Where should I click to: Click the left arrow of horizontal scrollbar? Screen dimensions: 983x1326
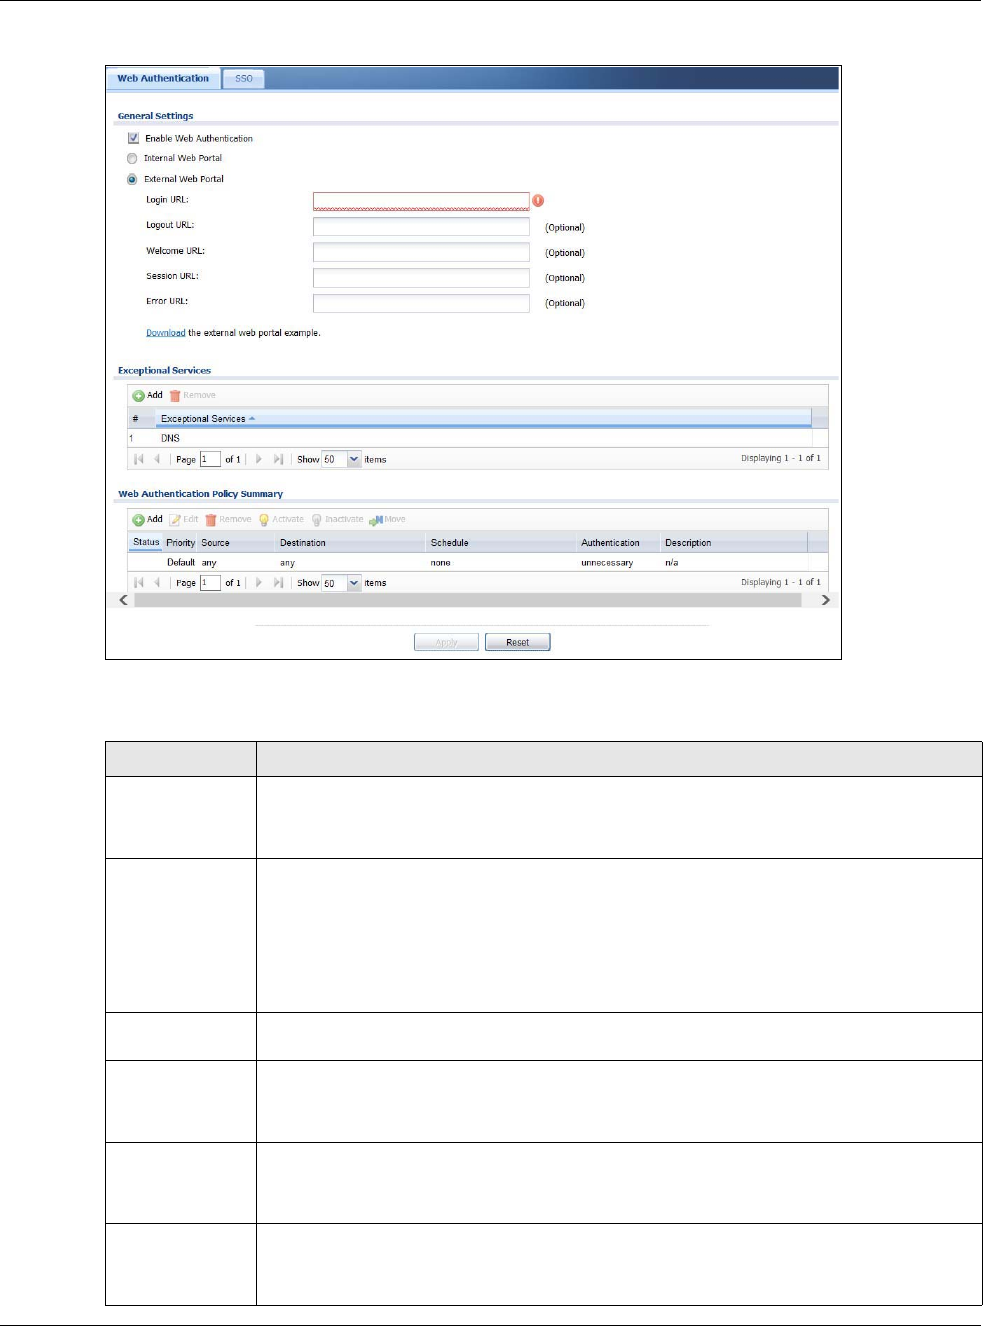(x=124, y=600)
